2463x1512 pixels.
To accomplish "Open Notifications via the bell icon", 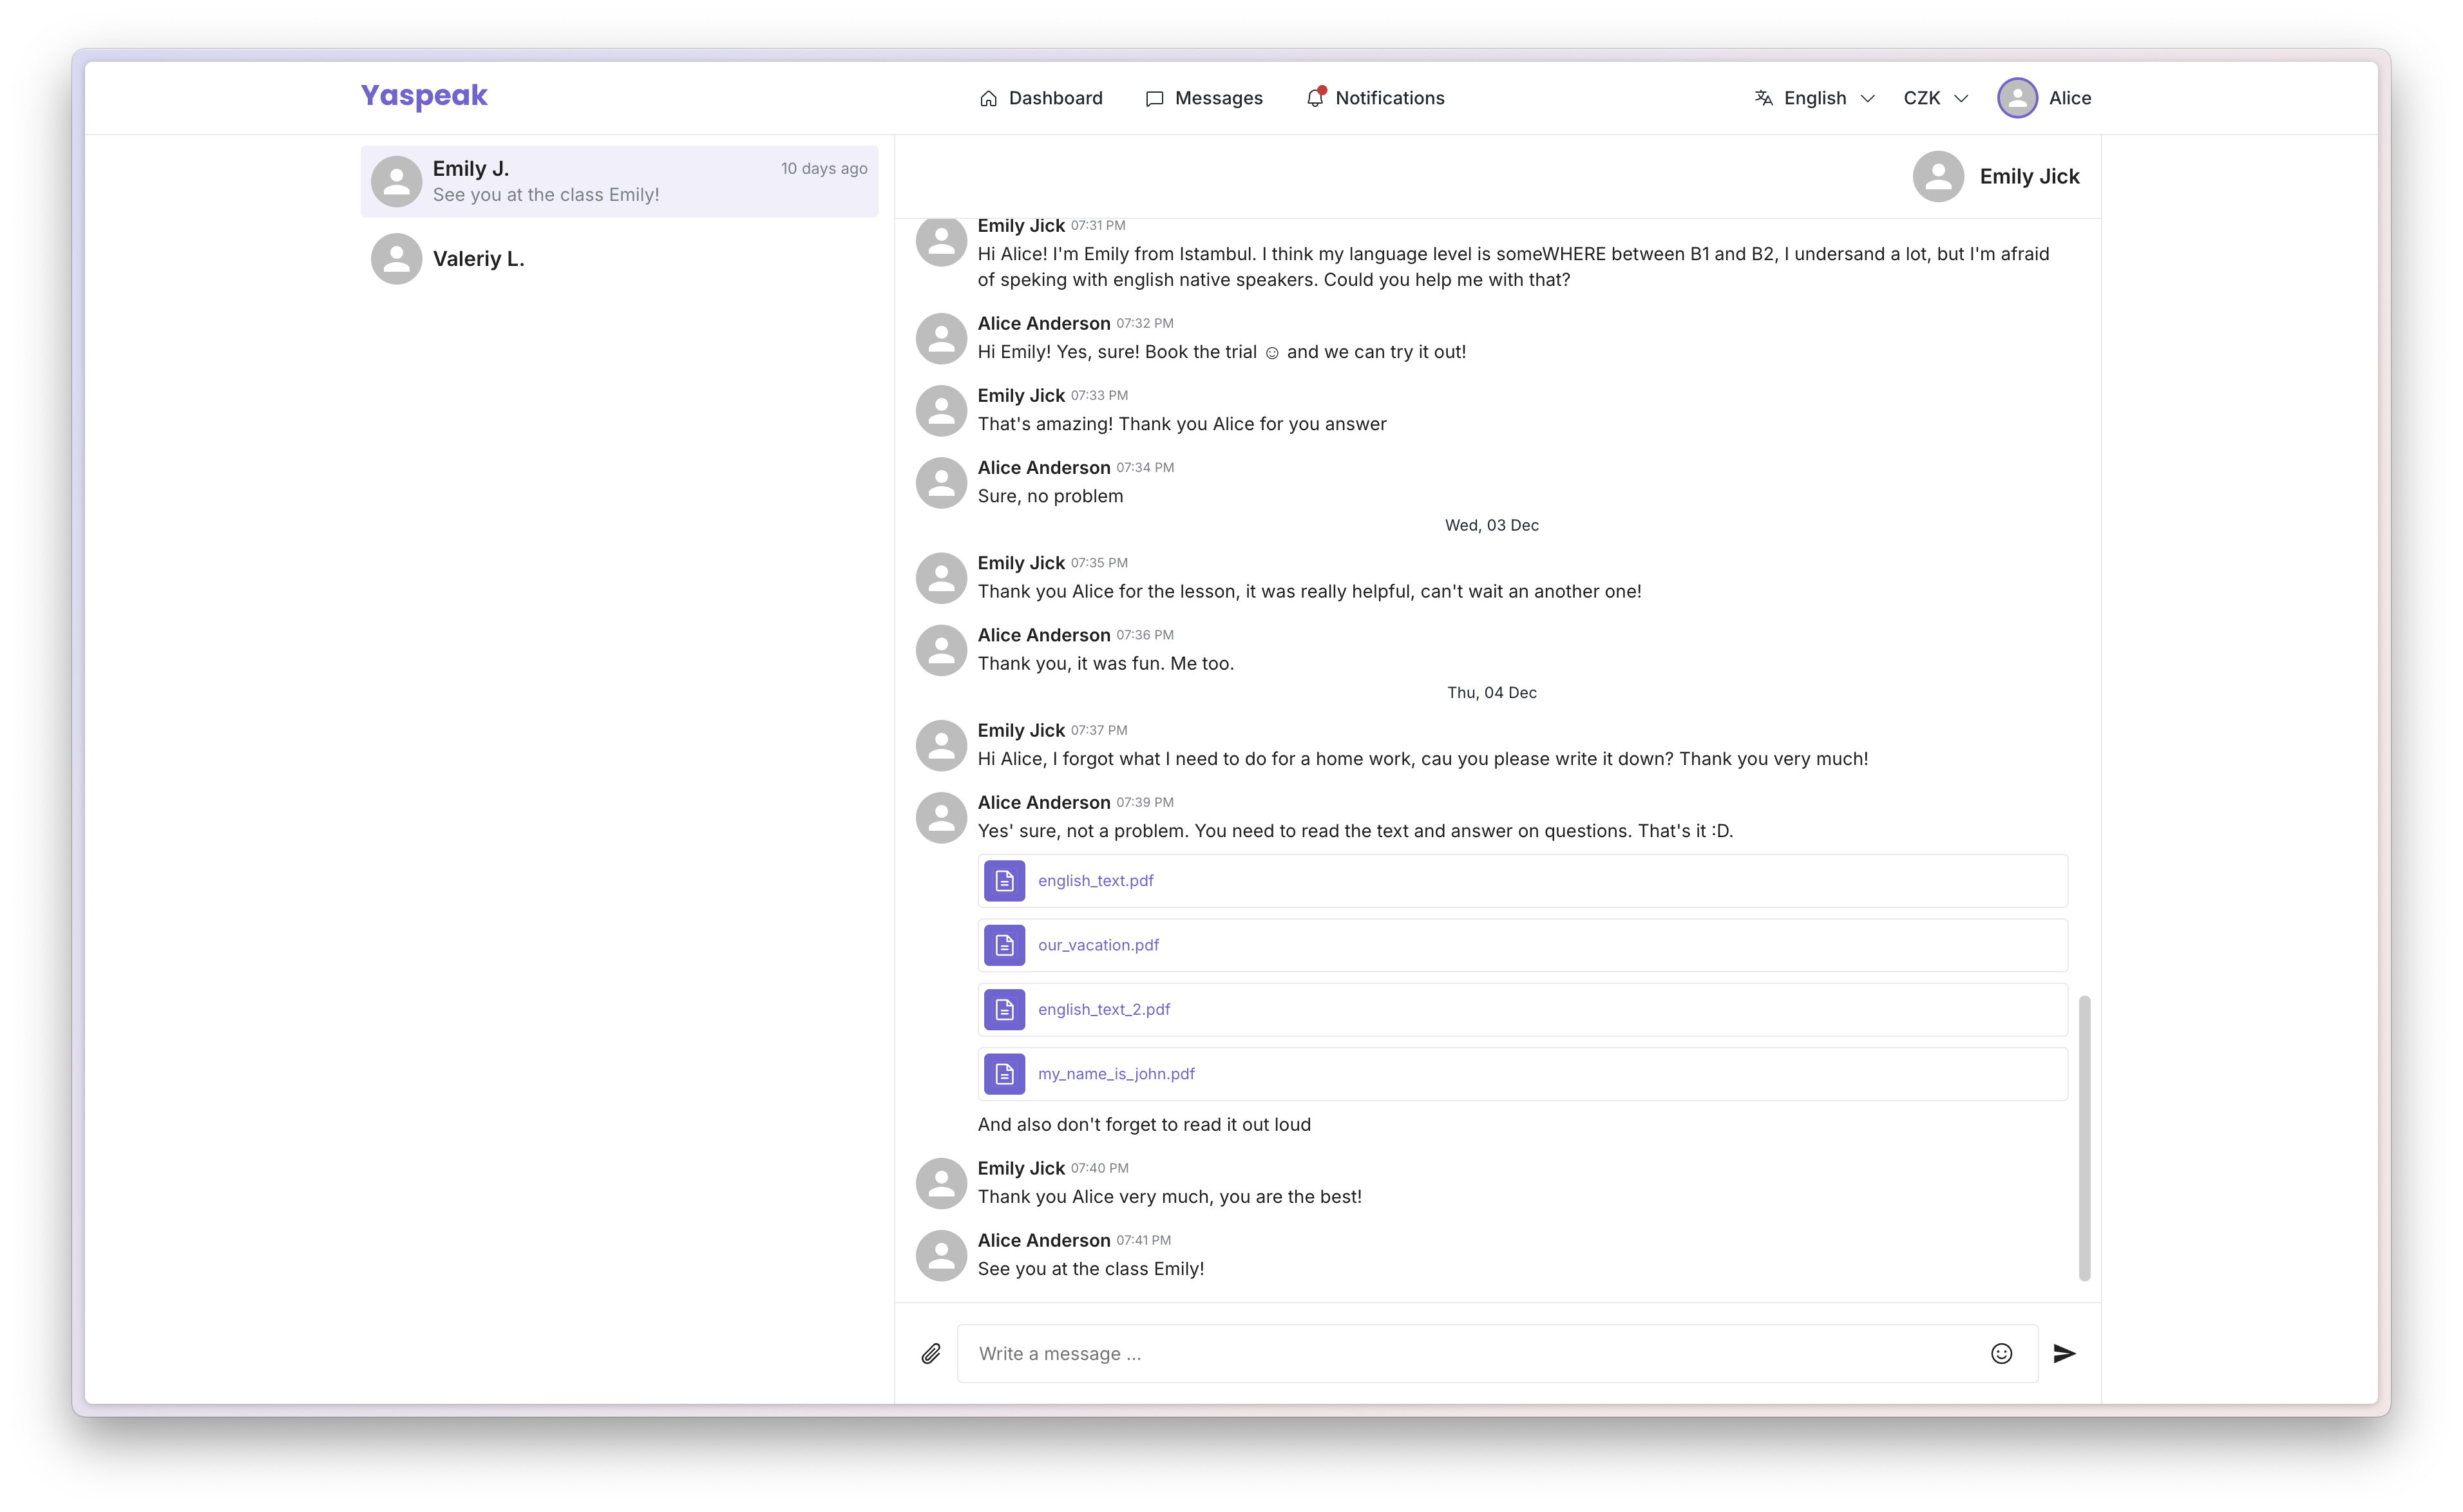I will tap(1315, 97).
